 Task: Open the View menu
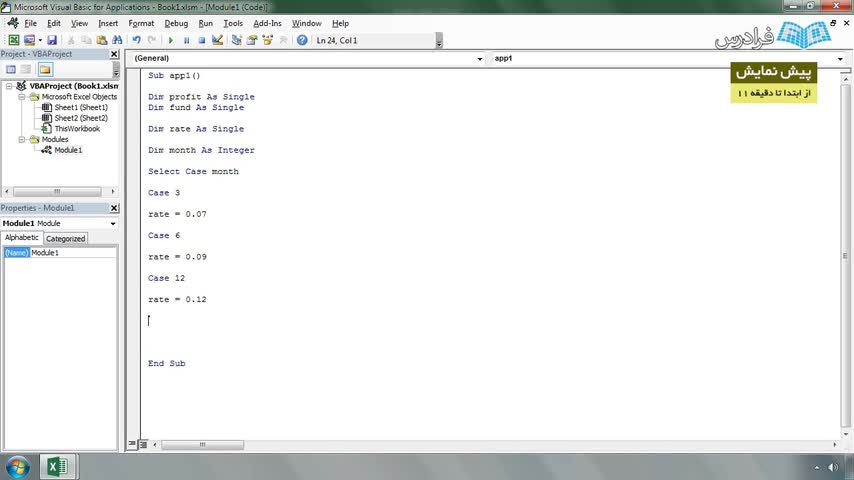[x=80, y=23]
